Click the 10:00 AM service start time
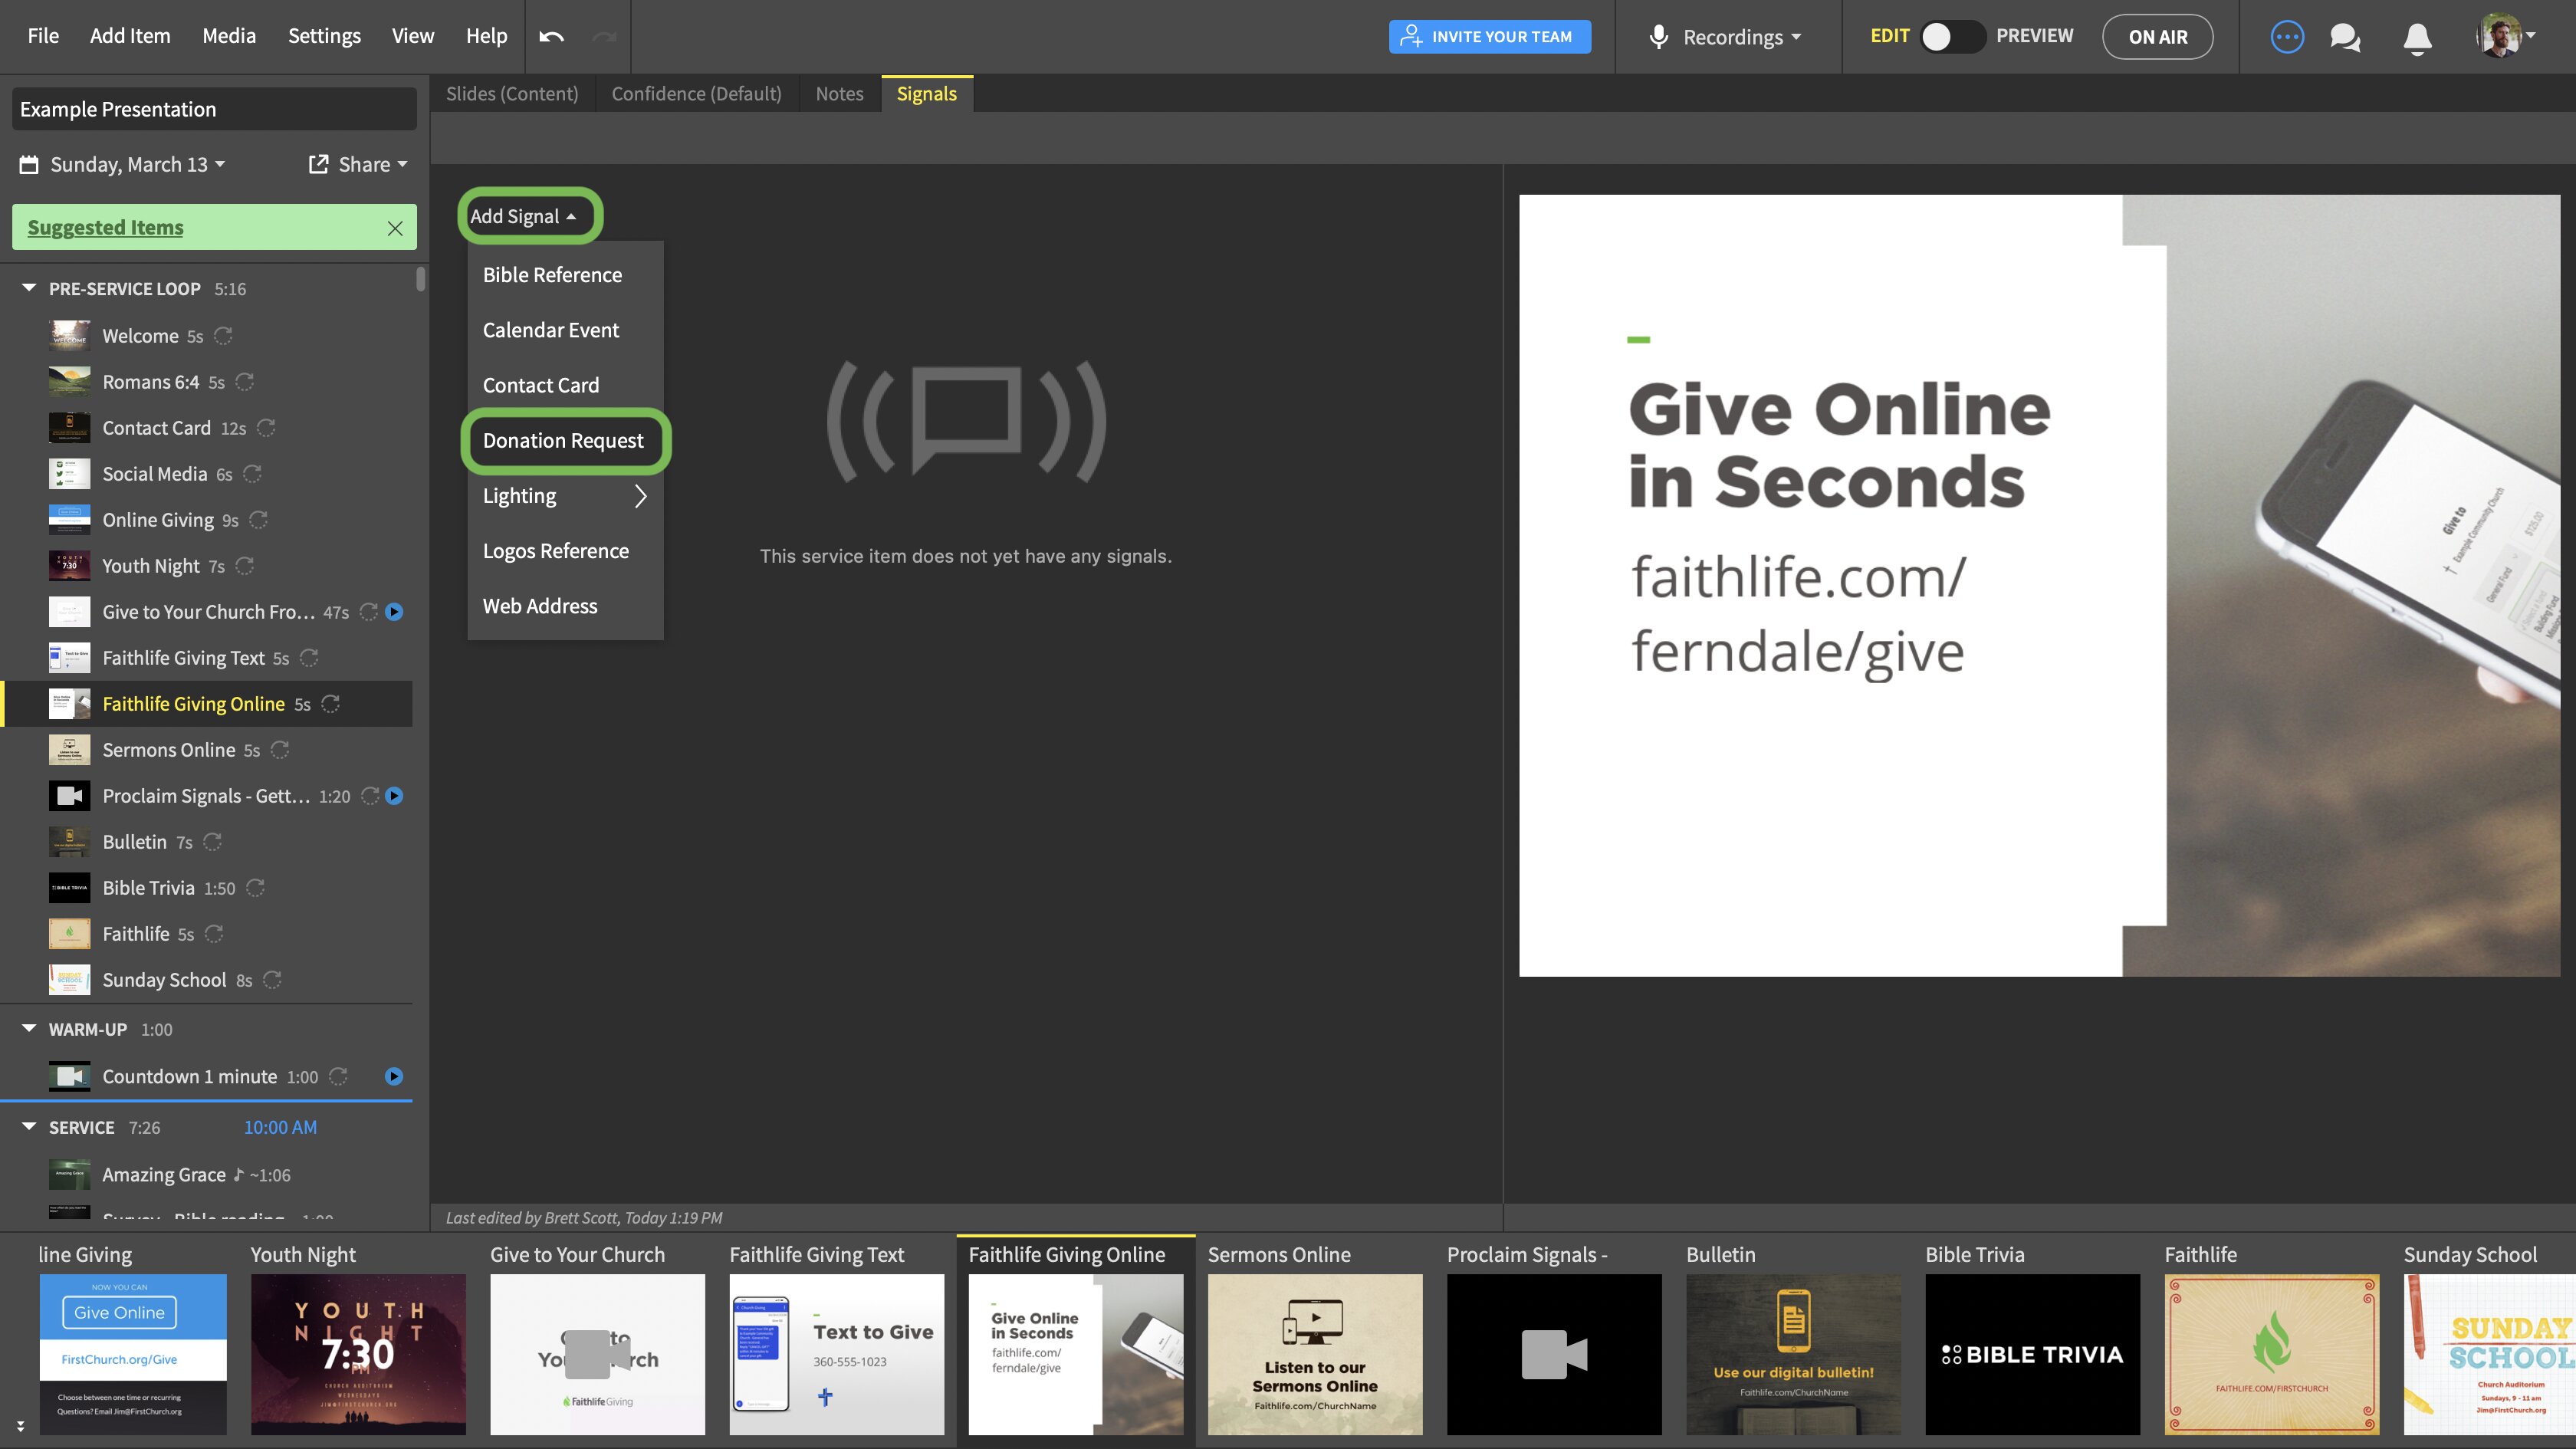 click(x=280, y=1127)
